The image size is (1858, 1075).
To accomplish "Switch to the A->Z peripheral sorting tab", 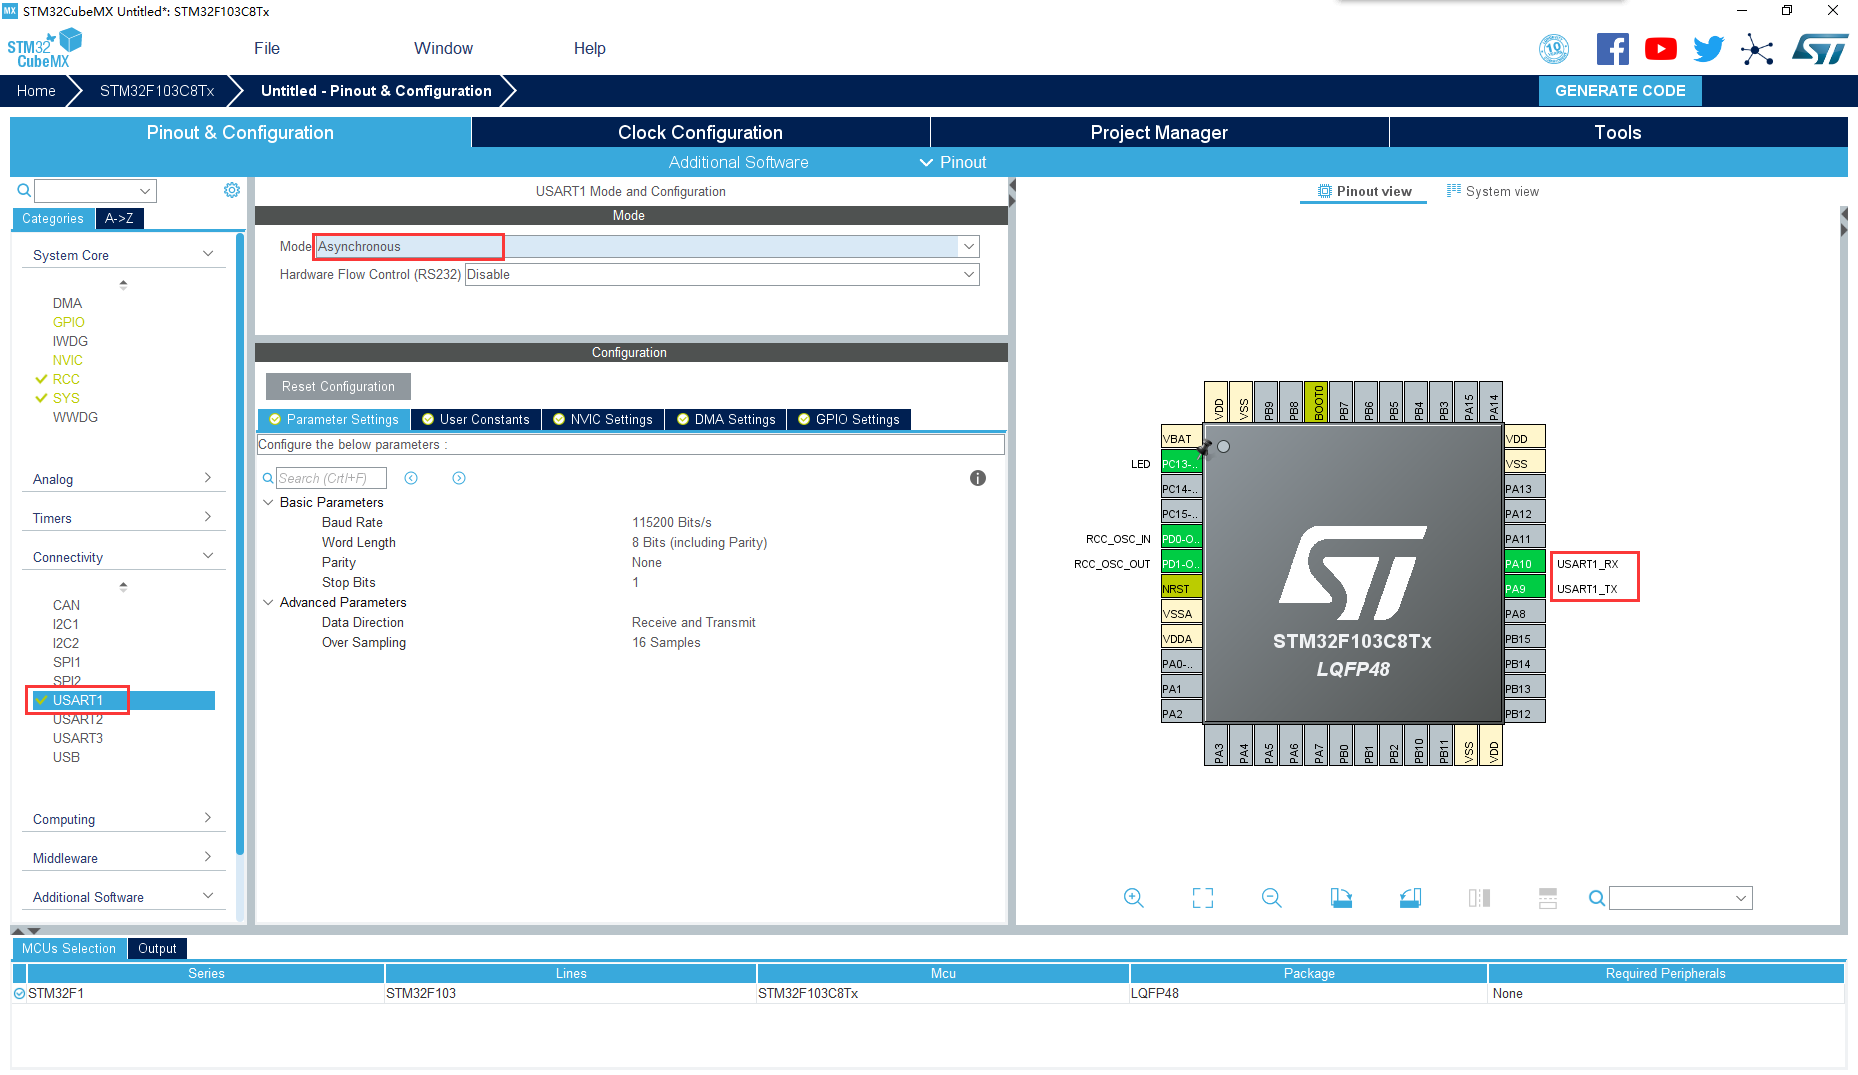I will (119, 218).
